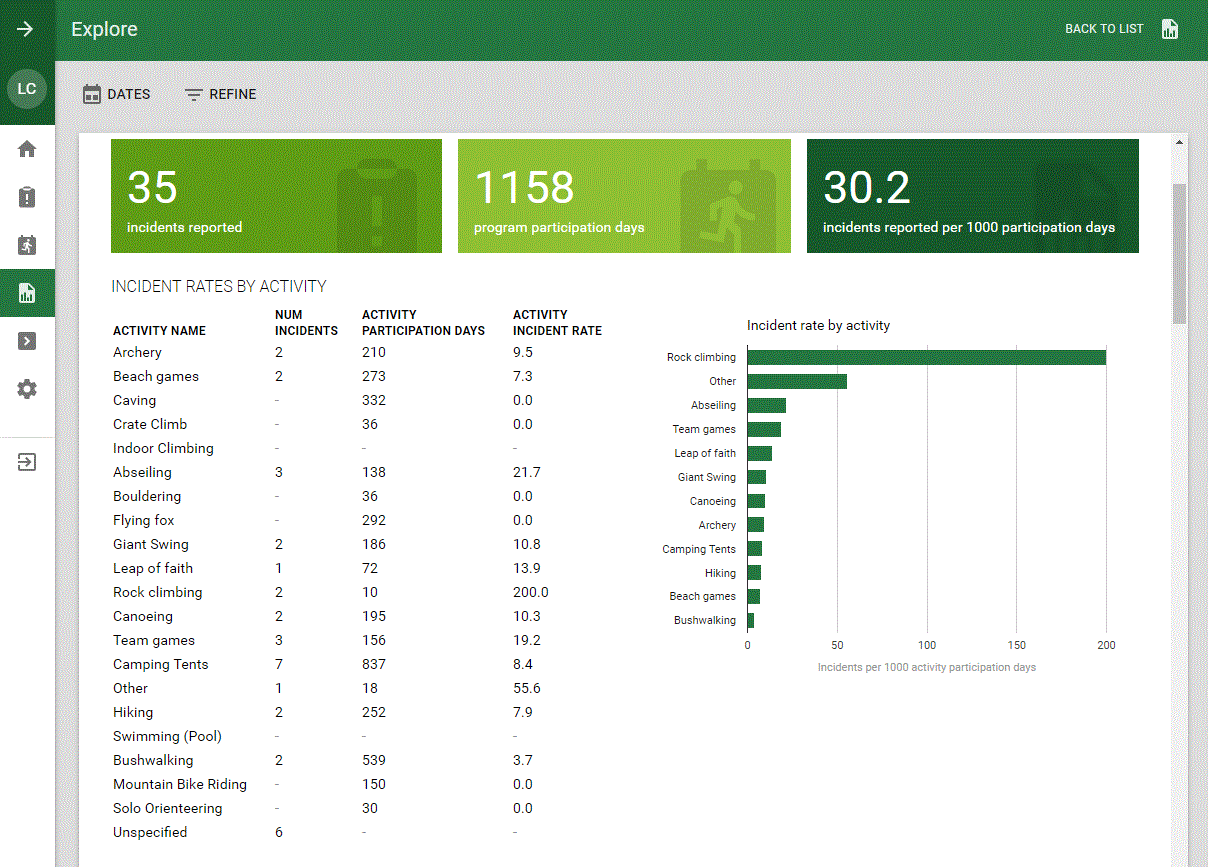1208x867 pixels.
Task: Click the Other bar in the chart
Action: pyautogui.click(x=797, y=381)
